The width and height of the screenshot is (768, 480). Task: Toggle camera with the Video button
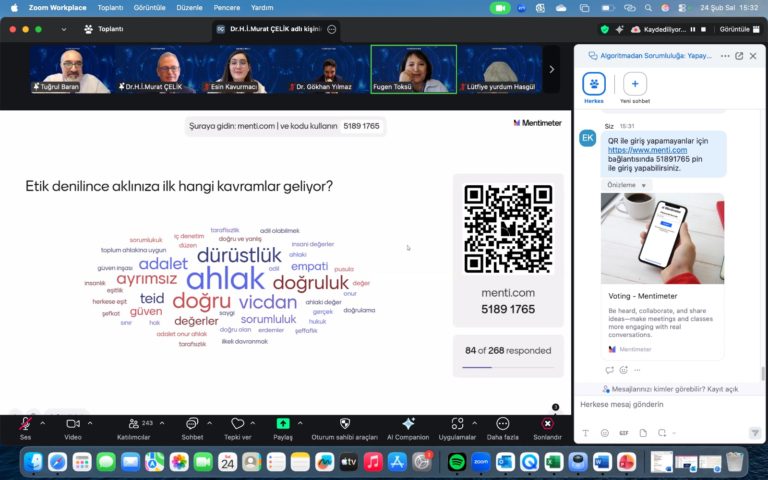[72, 424]
